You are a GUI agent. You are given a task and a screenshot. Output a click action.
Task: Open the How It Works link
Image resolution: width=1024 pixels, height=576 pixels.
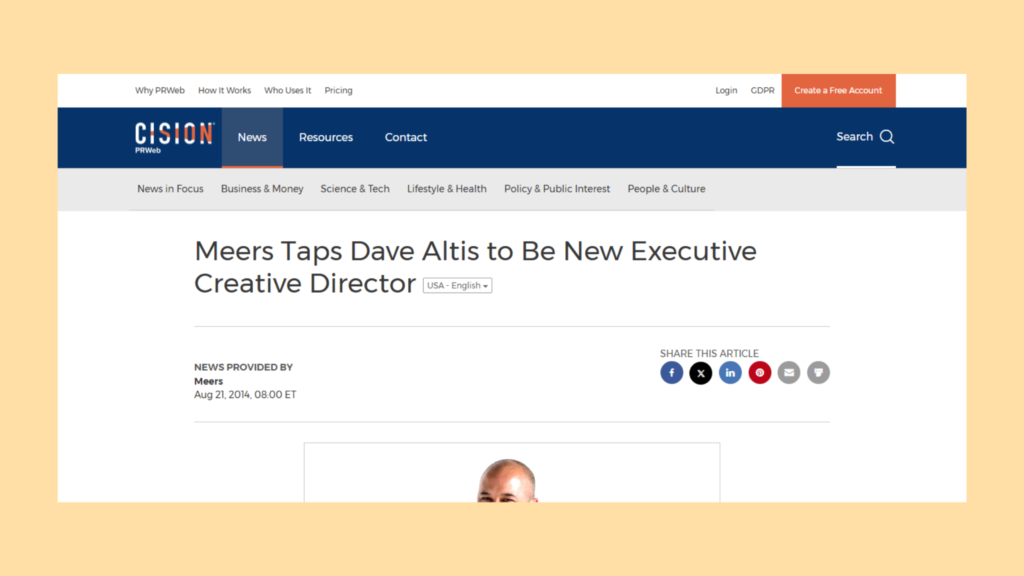[x=225, y=91]
